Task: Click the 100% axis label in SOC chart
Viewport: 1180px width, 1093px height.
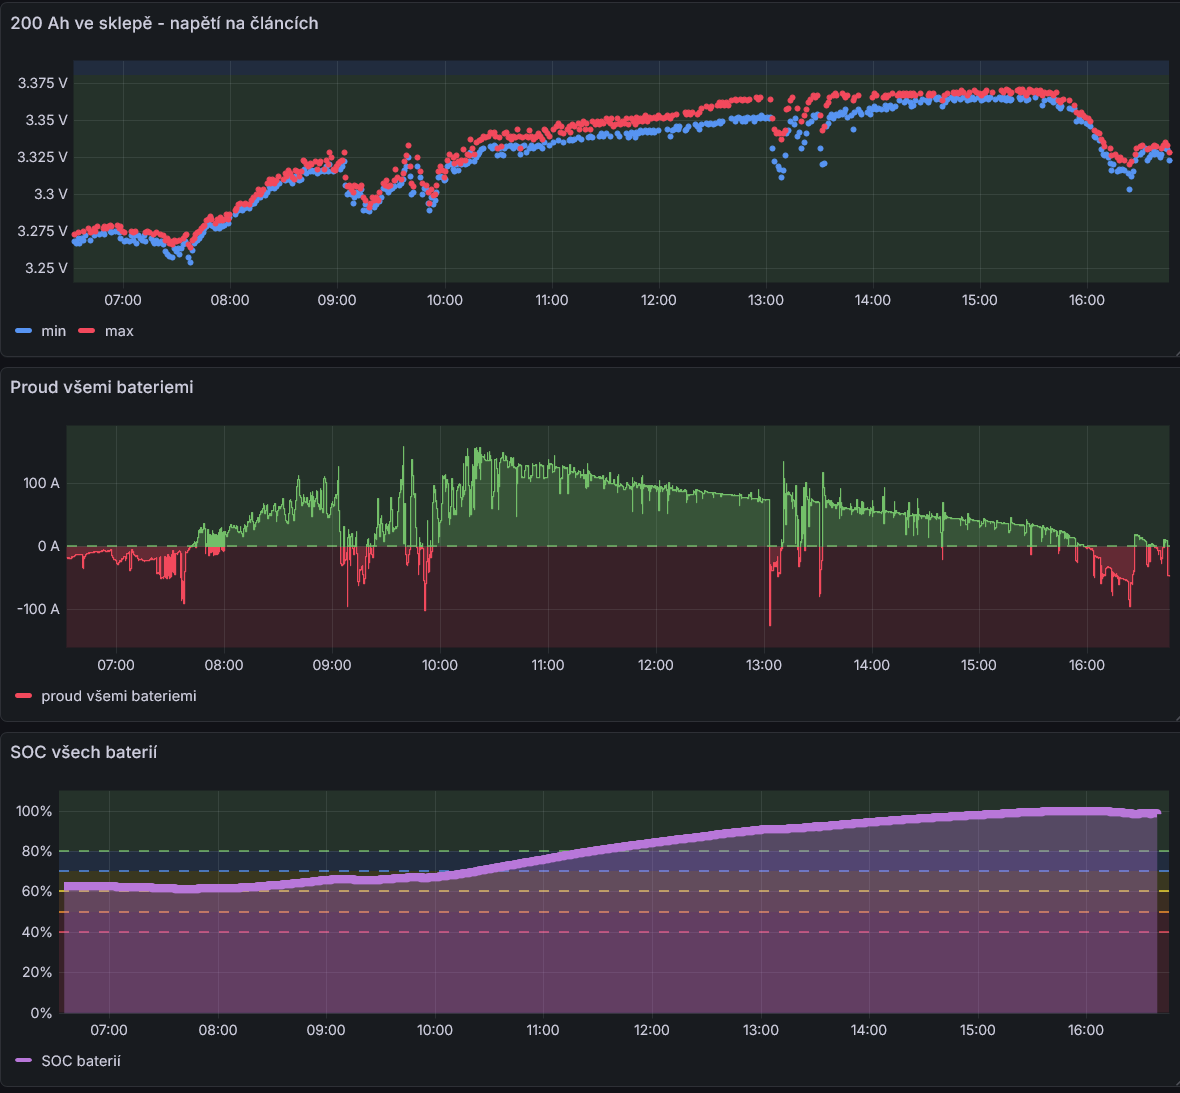Action: coord(34,811)
